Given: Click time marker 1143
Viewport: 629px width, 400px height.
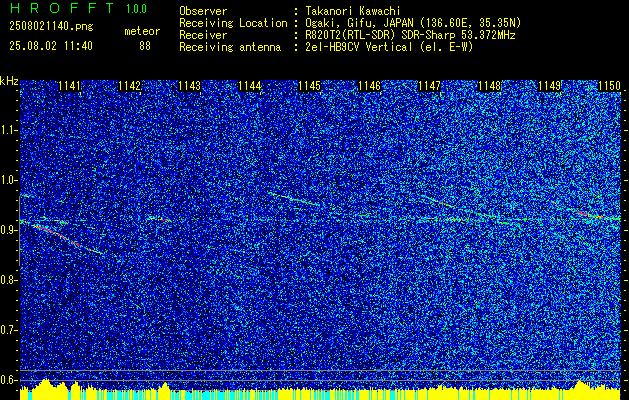Looking at the screenshot, I should point(189,86).
